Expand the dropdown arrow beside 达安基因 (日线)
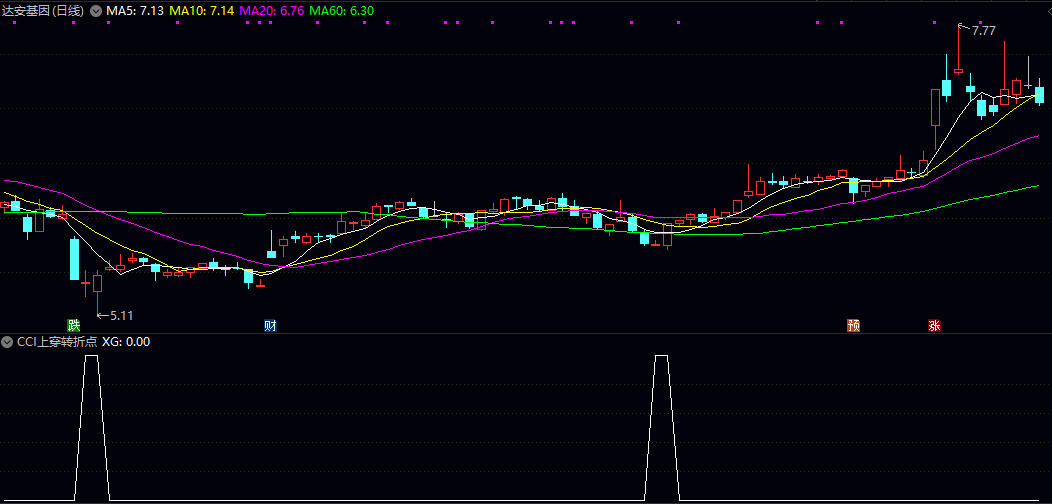The height and width of the screenshot is (504, 1052). pyautogui.click(x=96, y=11)
